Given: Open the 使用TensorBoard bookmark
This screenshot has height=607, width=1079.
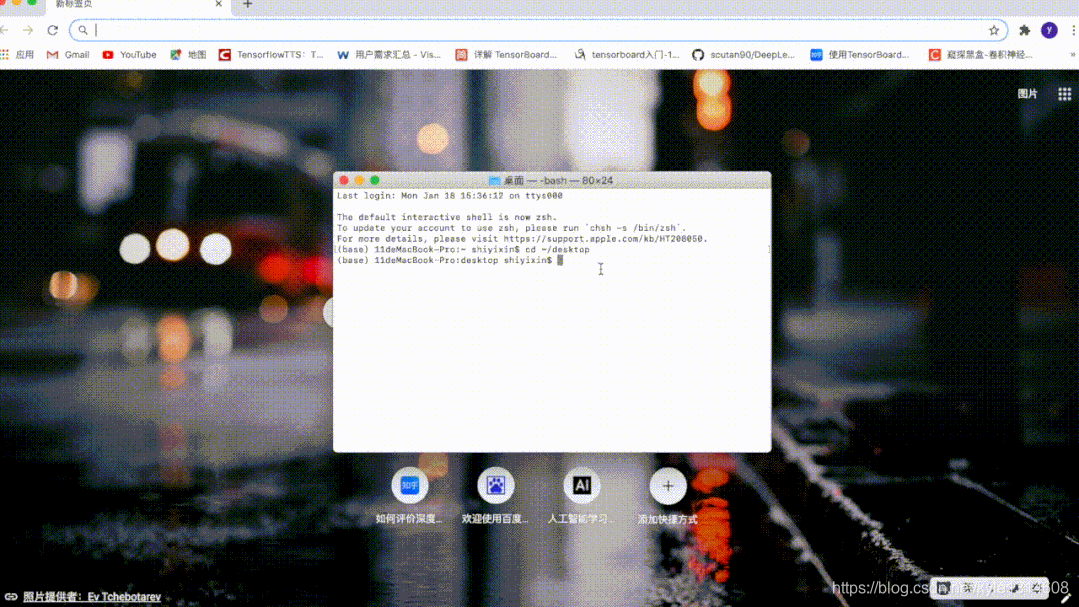Looking at the screenshot, I should point(859,55).
